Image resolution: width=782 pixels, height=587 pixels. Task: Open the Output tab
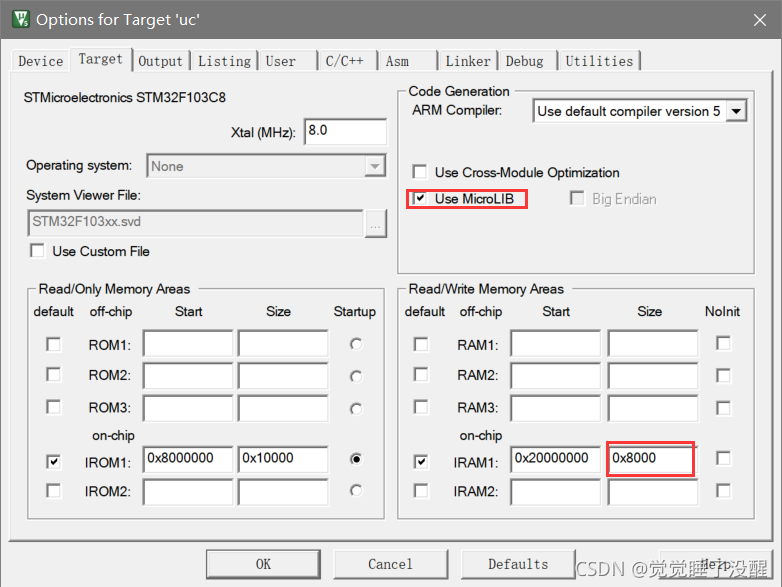pos(160,61)
